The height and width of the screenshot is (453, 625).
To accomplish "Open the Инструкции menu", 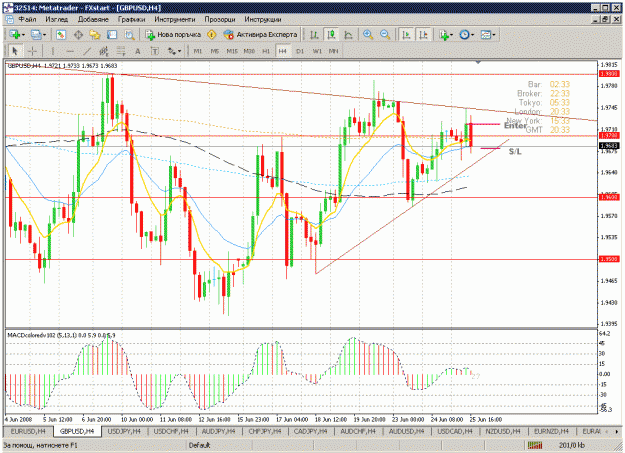I will click(263, 19).
